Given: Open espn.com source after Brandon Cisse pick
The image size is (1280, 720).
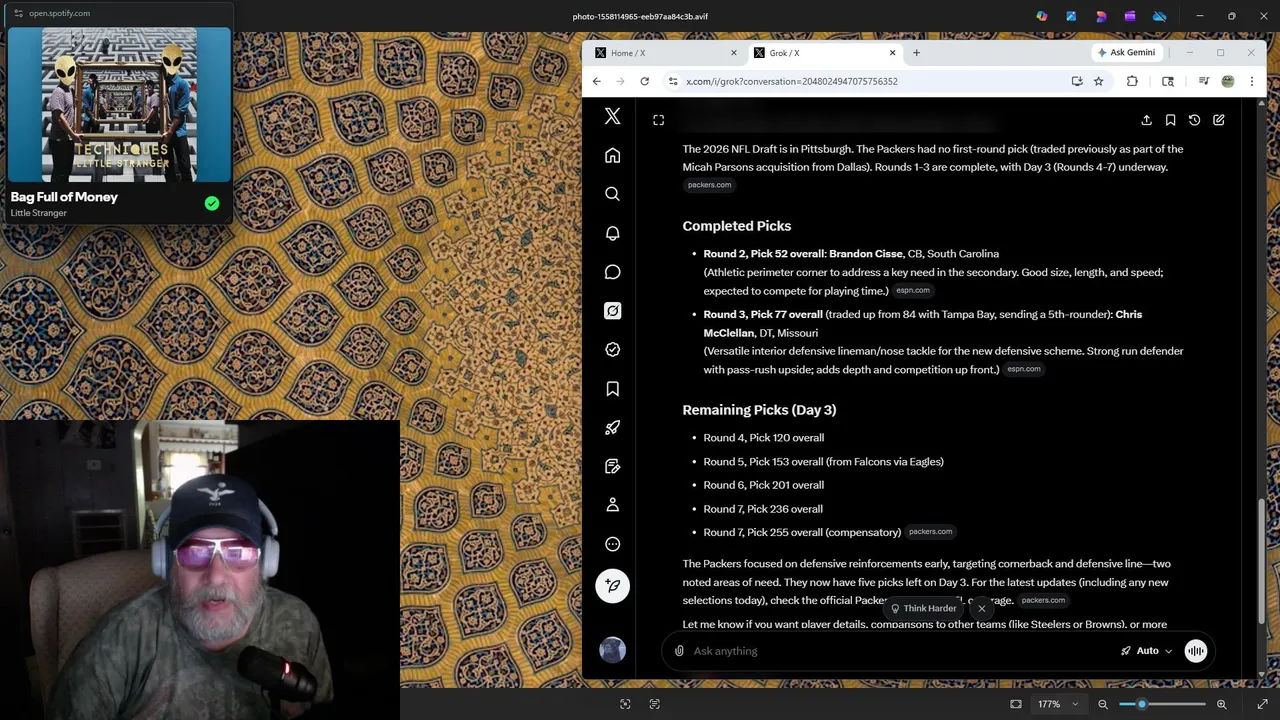Looking at the screenshot, I should [x=913, y=291].
